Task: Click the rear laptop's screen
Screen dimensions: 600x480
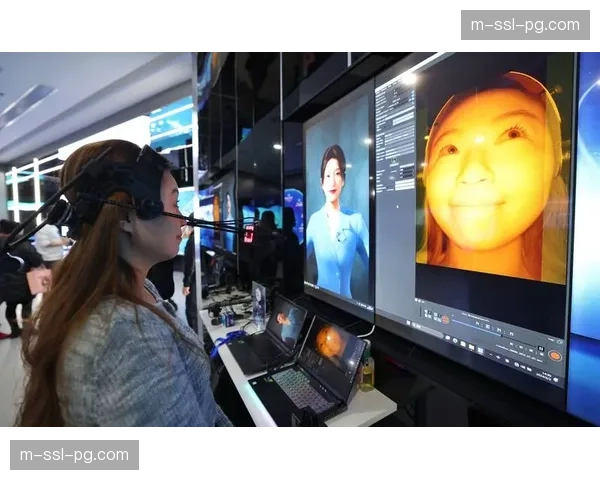Action: click(286, 318)
